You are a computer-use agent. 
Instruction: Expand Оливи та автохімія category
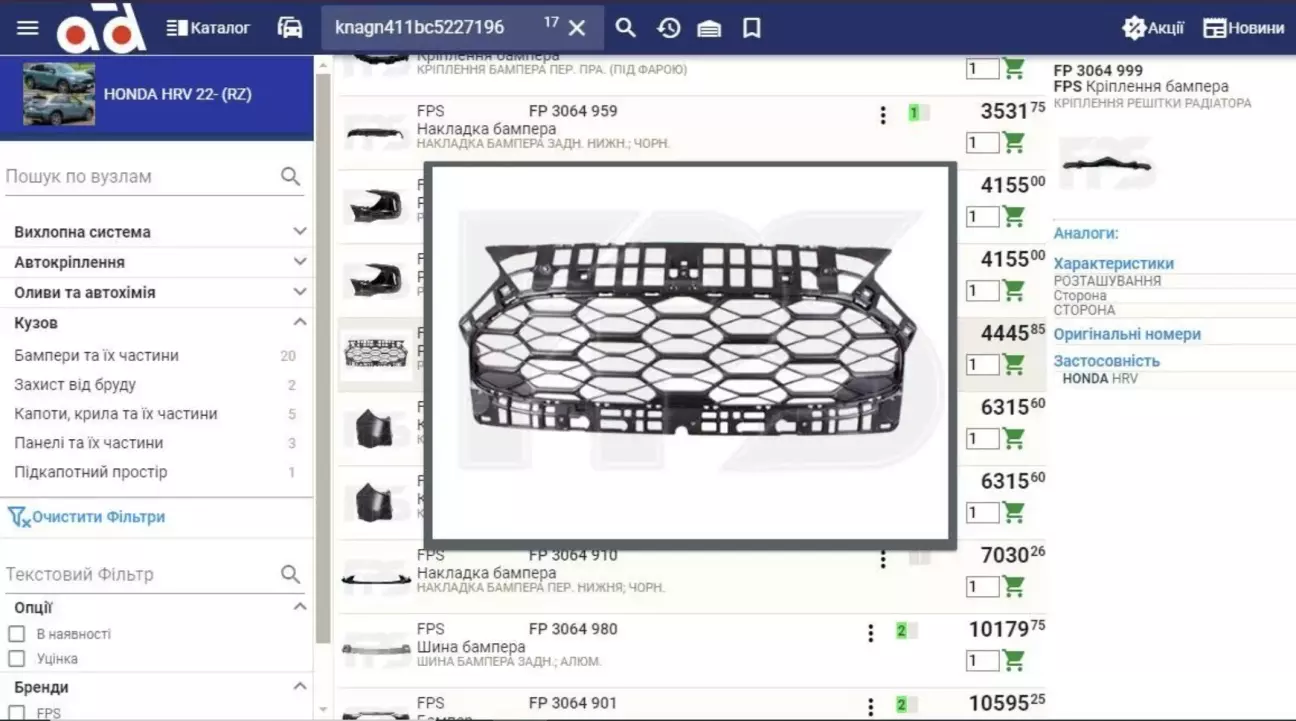point(158,293)
